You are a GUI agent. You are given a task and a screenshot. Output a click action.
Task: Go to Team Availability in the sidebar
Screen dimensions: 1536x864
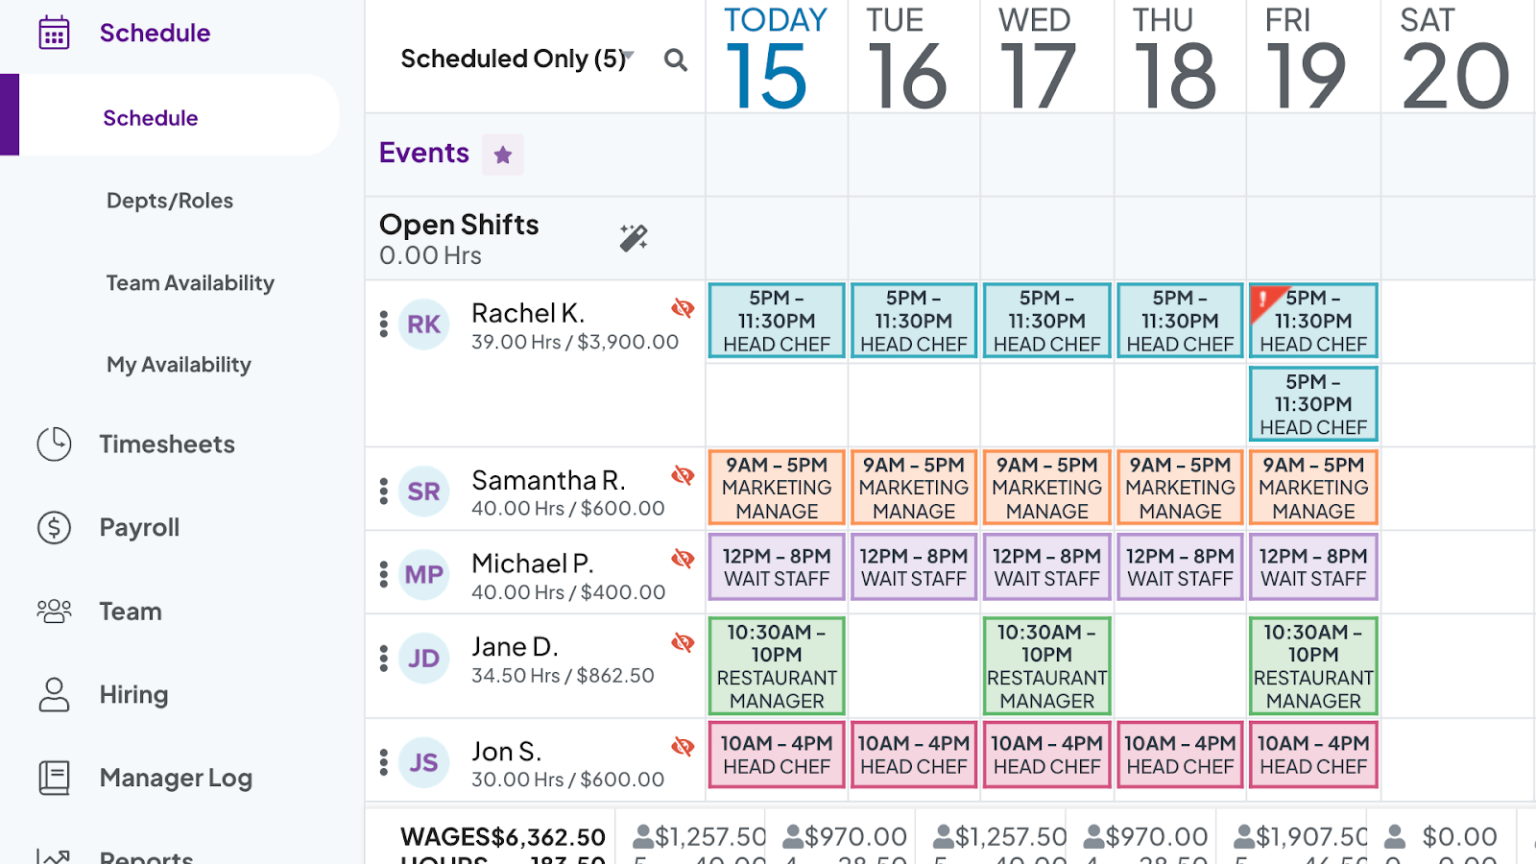tap(190, 283)
